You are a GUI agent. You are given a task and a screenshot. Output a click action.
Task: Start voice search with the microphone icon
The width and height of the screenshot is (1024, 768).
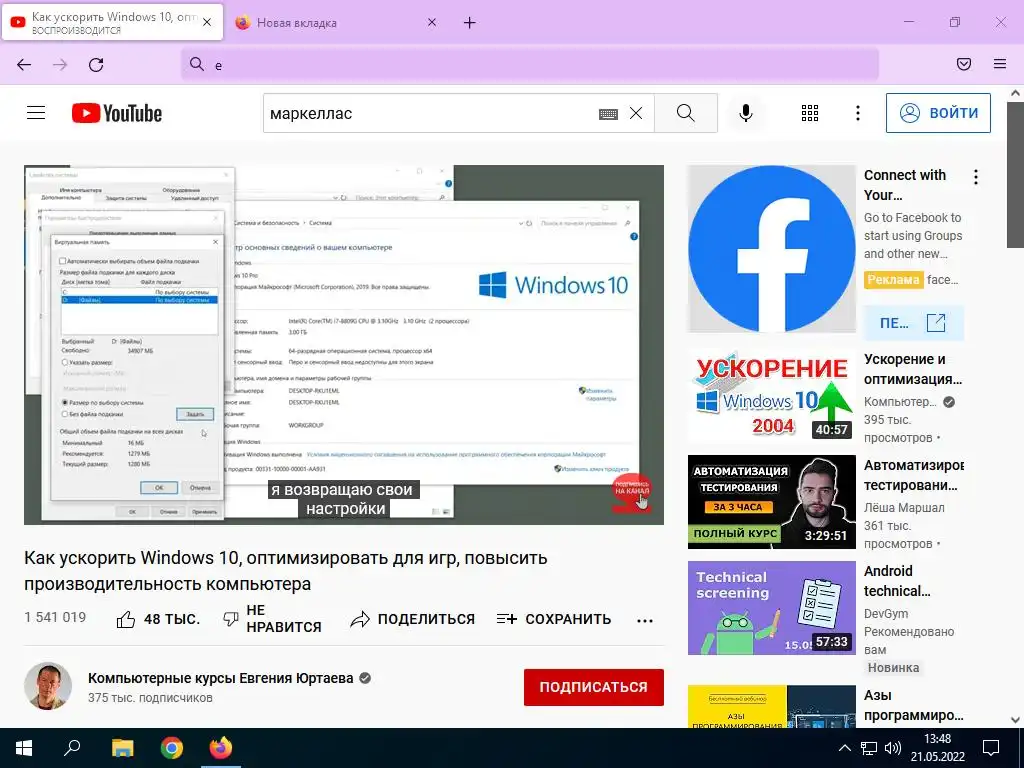coord(745,113)
